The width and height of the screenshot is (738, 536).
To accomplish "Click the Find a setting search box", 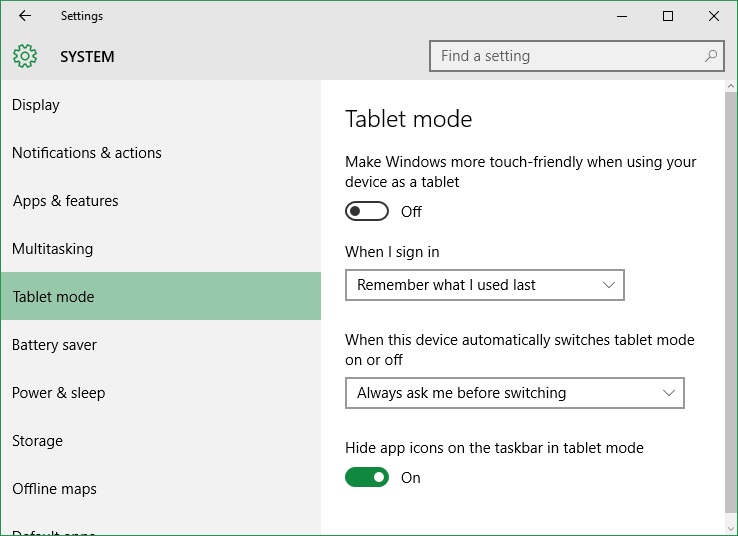I will click(x=577, y=56).
